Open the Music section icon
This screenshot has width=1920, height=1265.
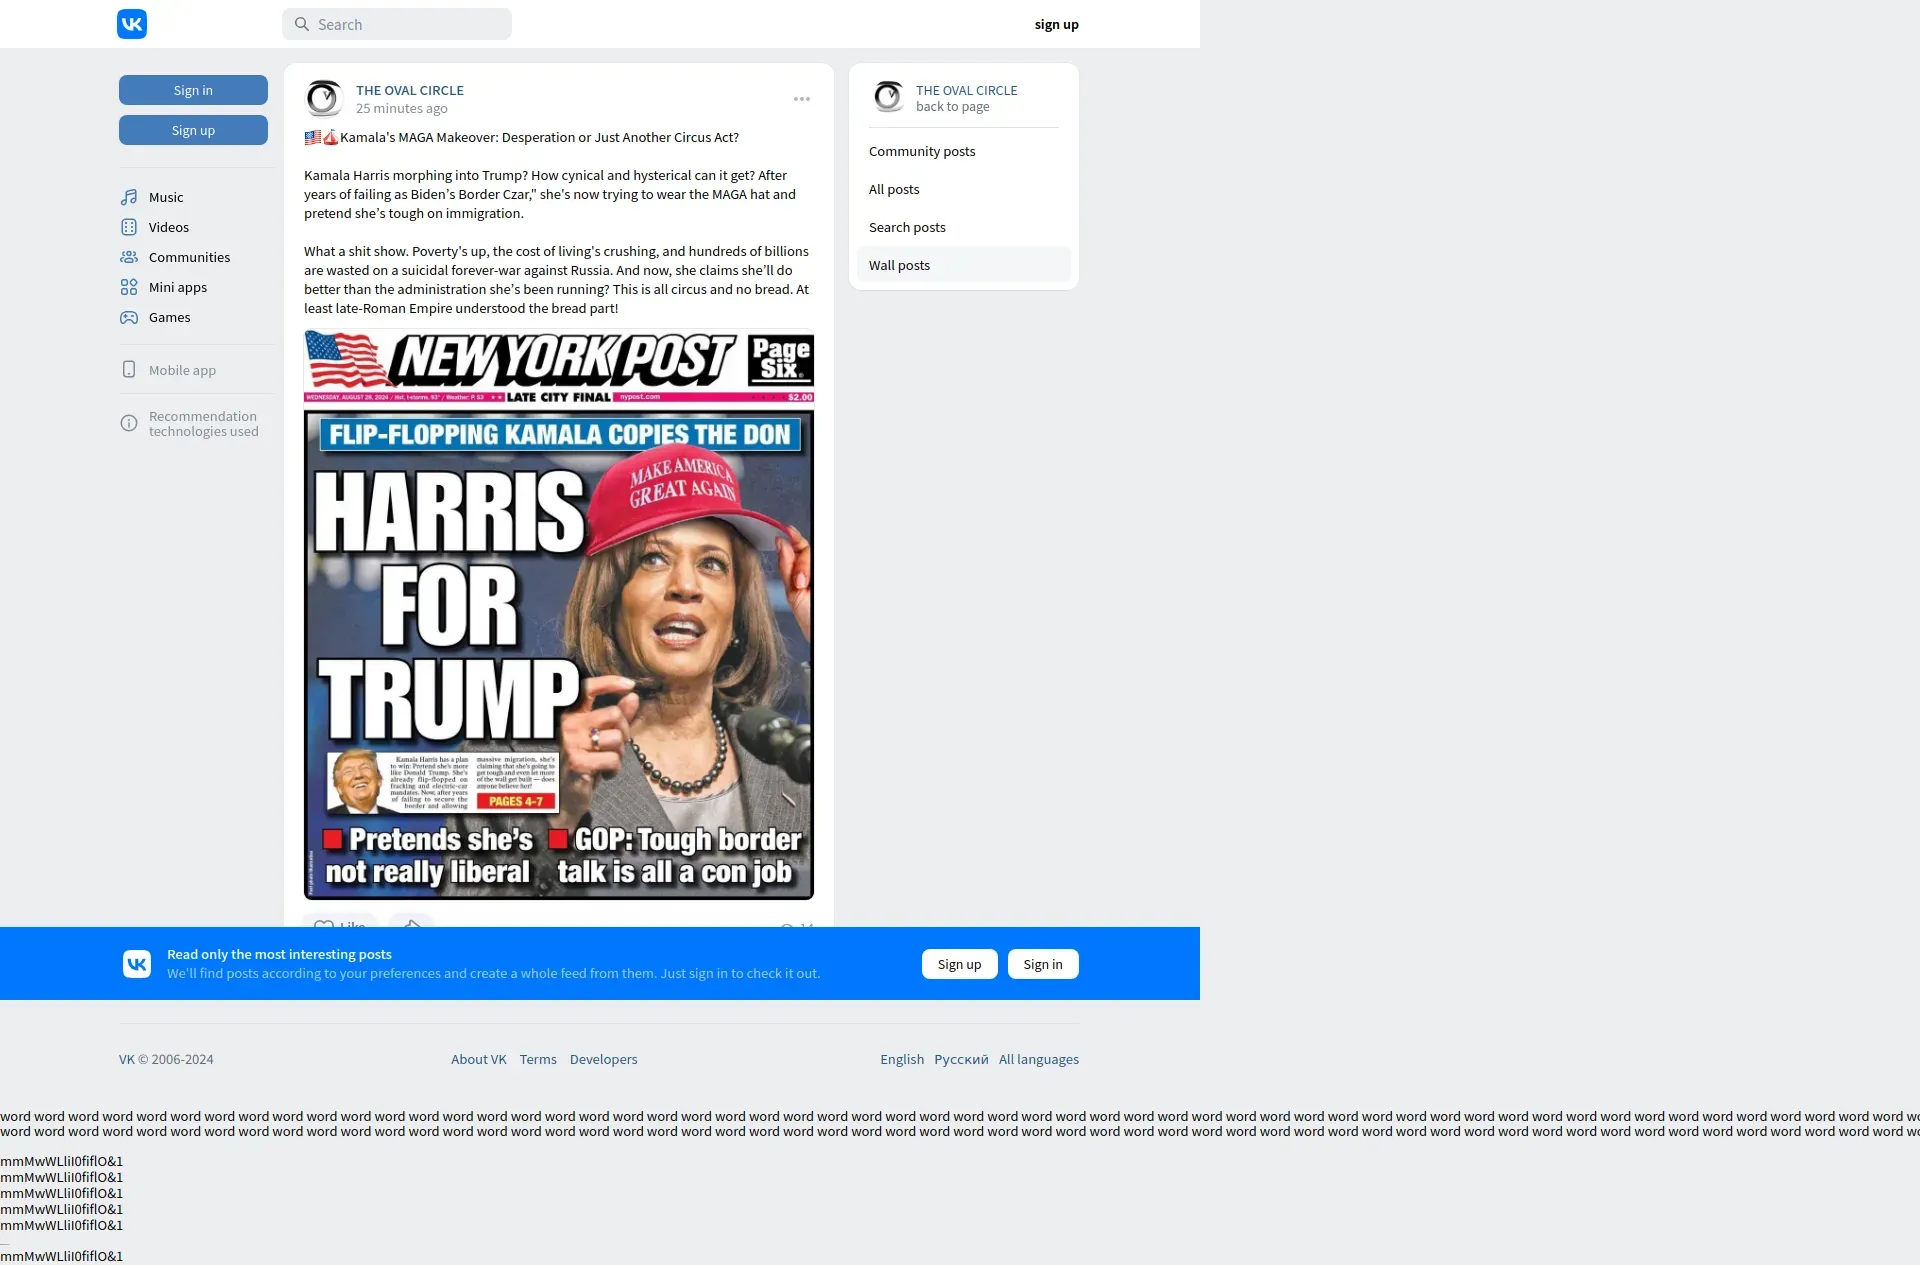(129, 197)
